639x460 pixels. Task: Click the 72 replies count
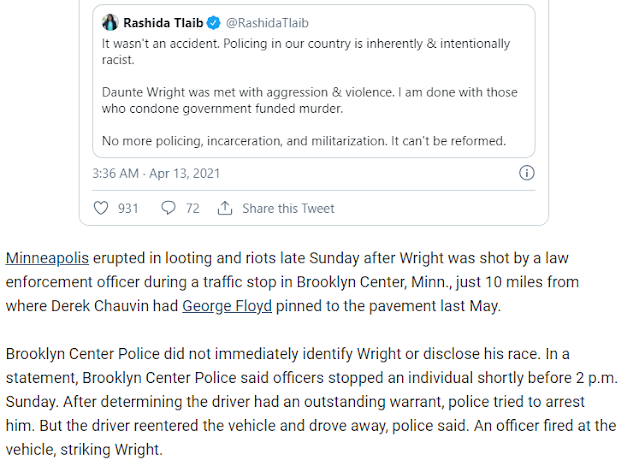point(192,209)
